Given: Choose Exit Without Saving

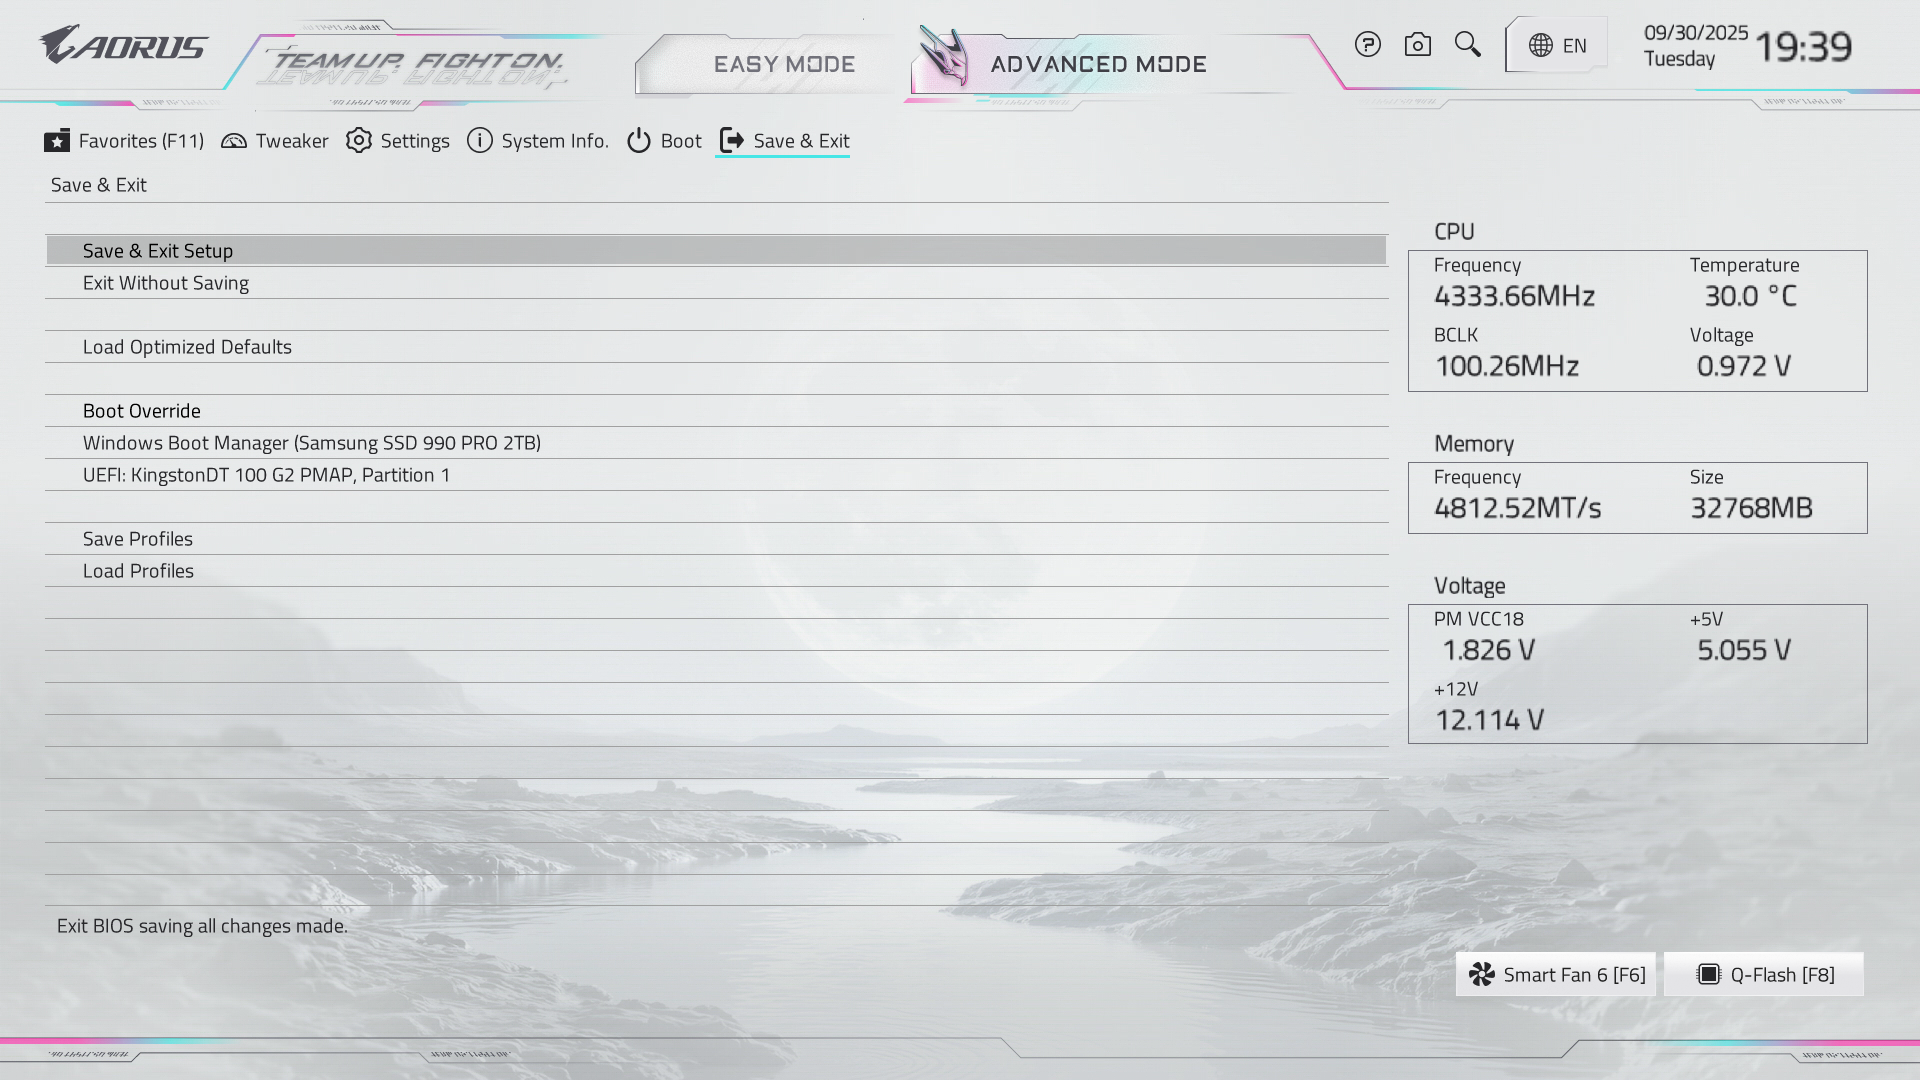Looking at the screenshot, I should coord(166,283).
